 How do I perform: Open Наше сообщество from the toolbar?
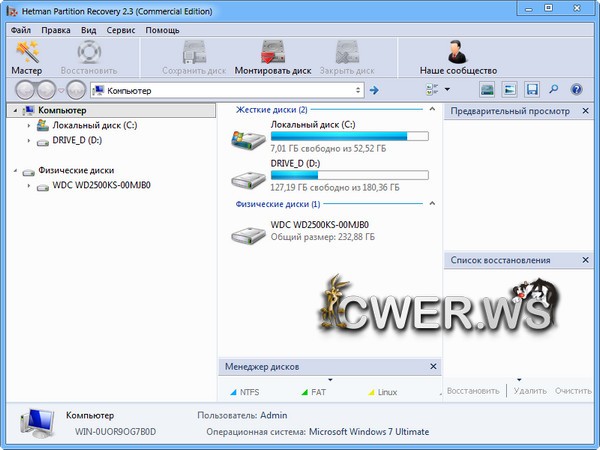click(x=458, y=57)
